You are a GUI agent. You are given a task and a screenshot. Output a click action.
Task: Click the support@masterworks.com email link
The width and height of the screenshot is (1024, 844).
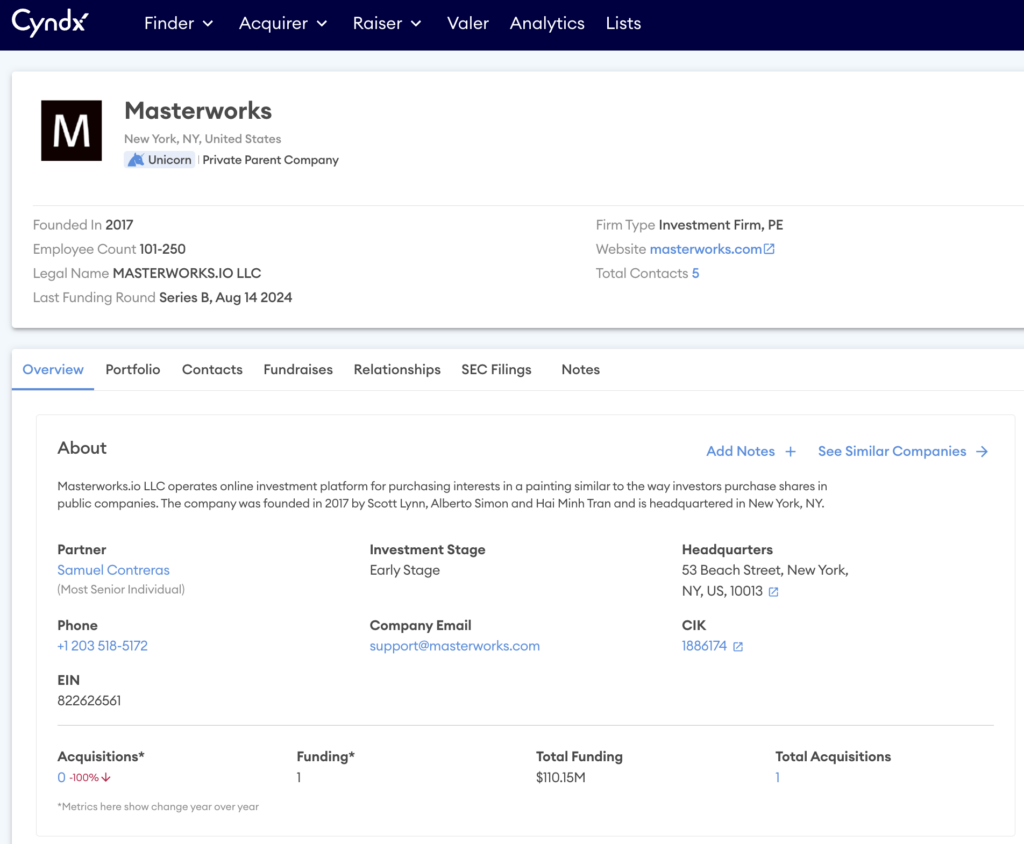point(455,646)
